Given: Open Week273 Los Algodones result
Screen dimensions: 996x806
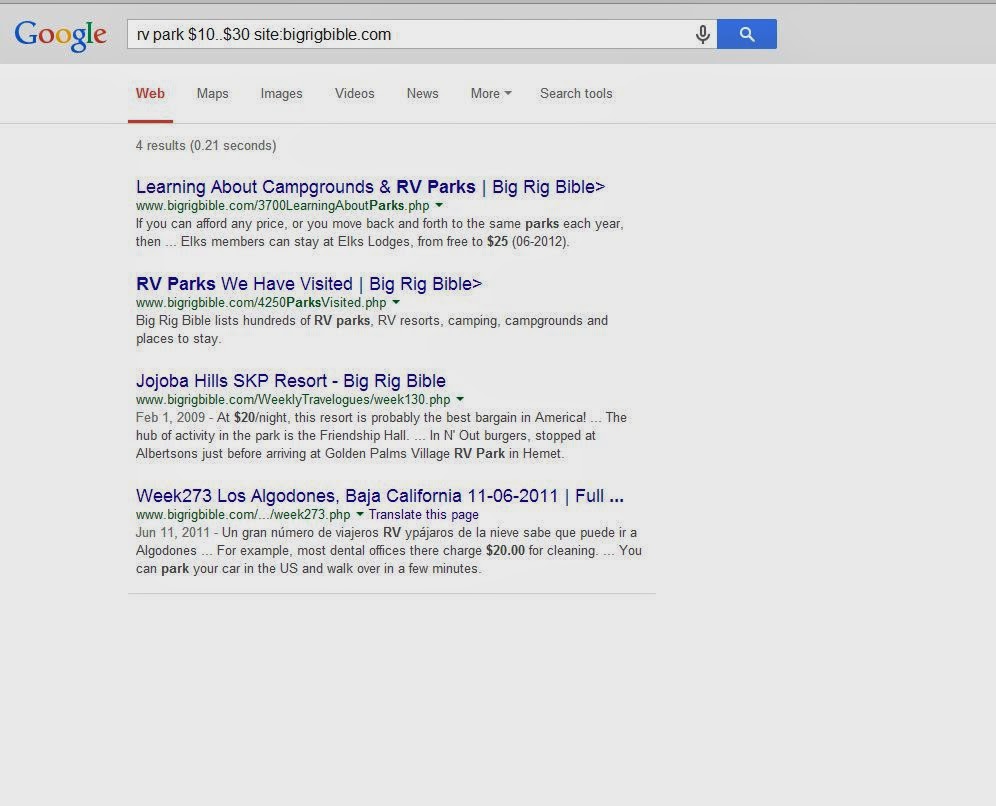Looking at the screenshot, I should (380, 495).
